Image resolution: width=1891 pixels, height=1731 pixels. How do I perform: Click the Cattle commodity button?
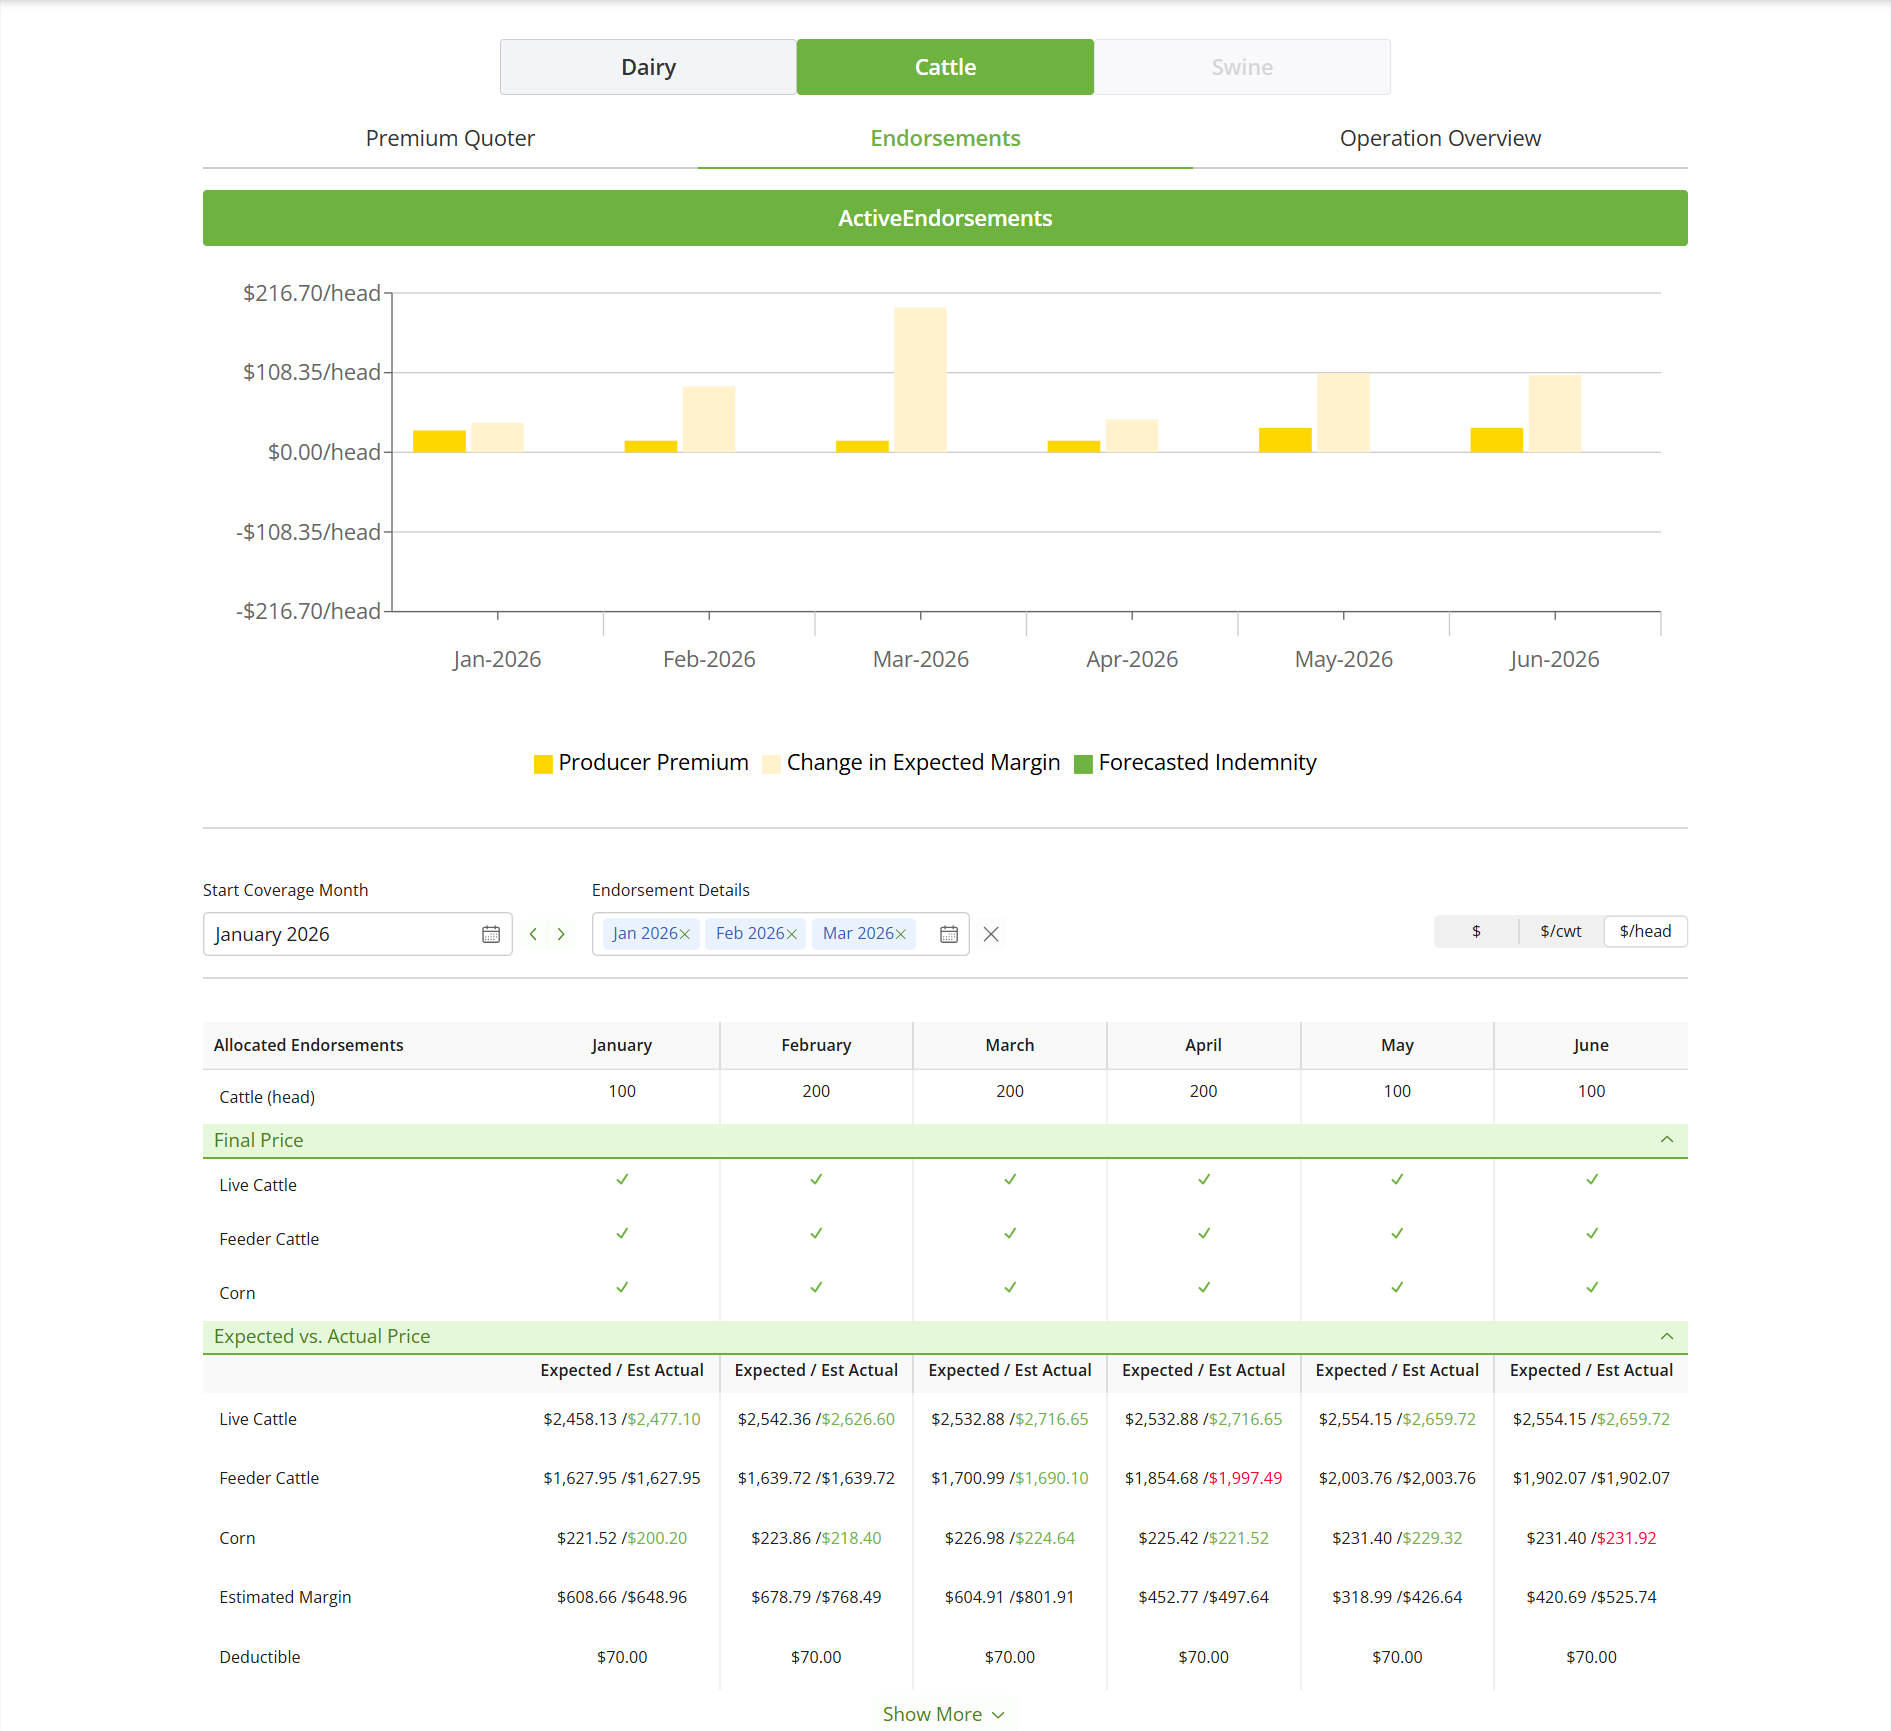click(945, 67)
